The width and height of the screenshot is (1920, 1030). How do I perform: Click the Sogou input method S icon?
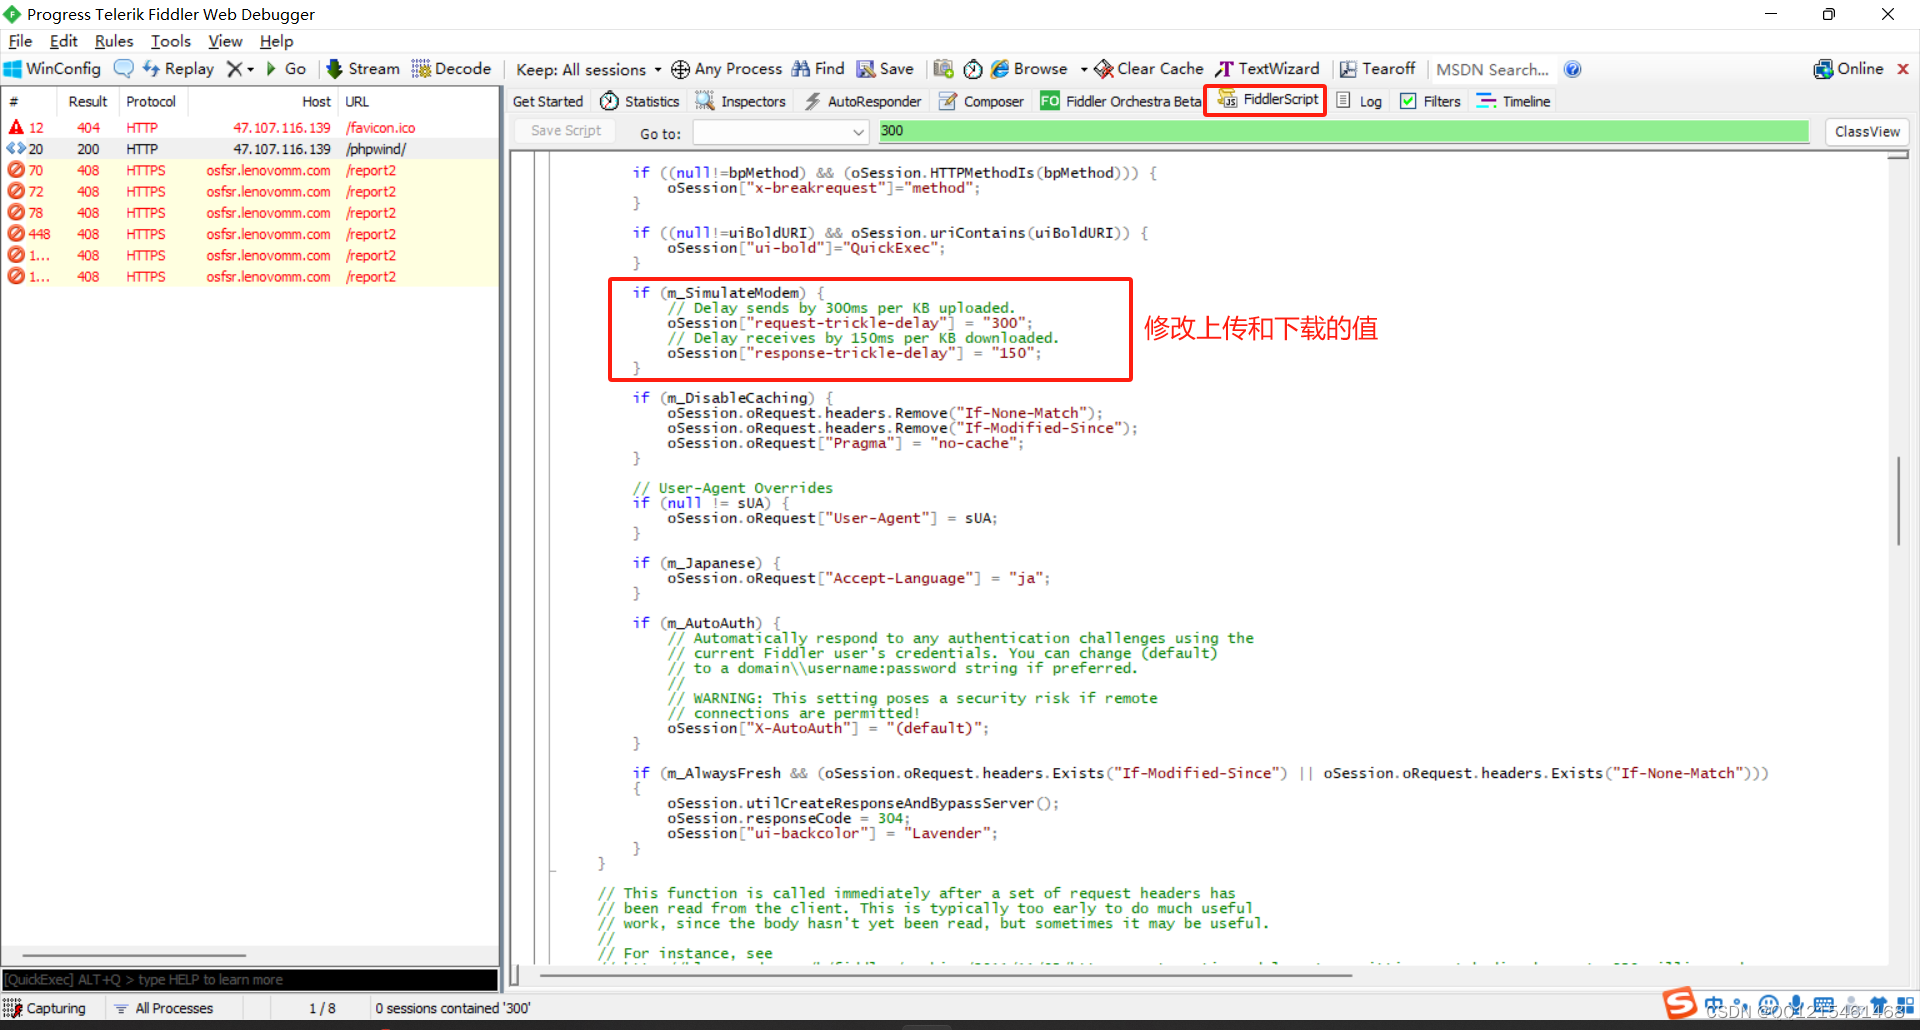1679,1003
